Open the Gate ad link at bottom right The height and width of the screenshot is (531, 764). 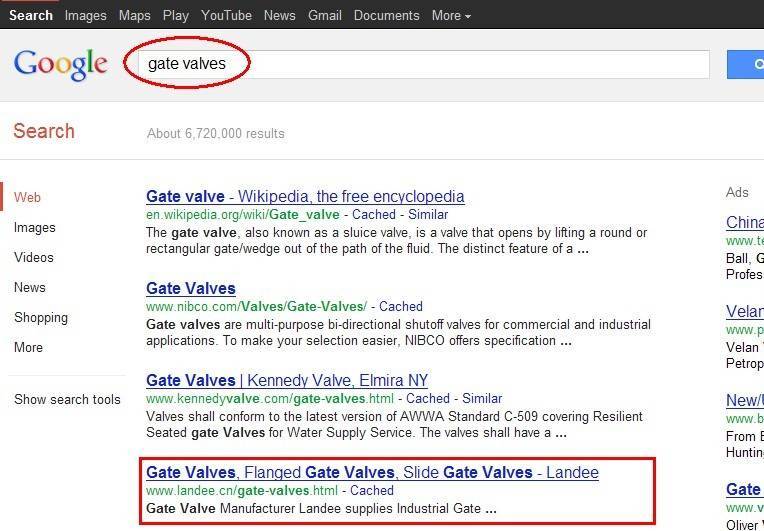click(745, 490)
